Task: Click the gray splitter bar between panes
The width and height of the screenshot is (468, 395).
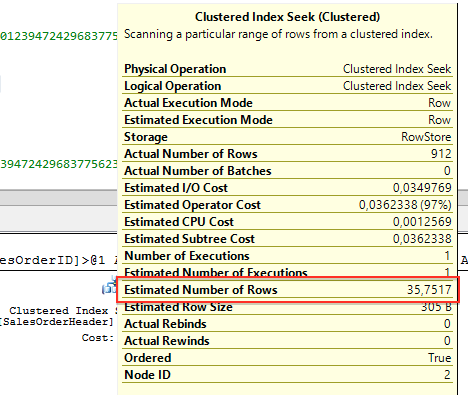Action: 58,197
